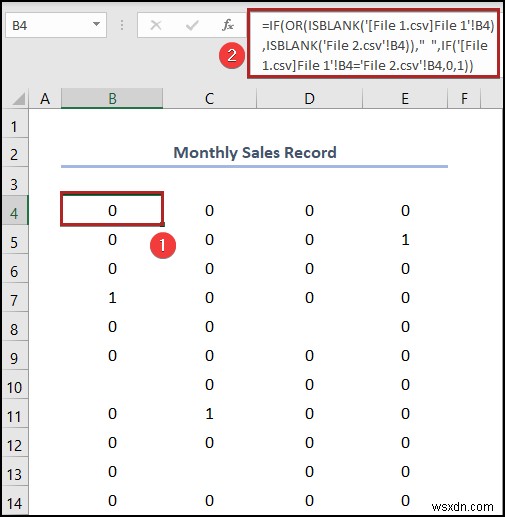Select cell D11 containing 0
This screenshot has width=505, height=517.
pos(309,413)
